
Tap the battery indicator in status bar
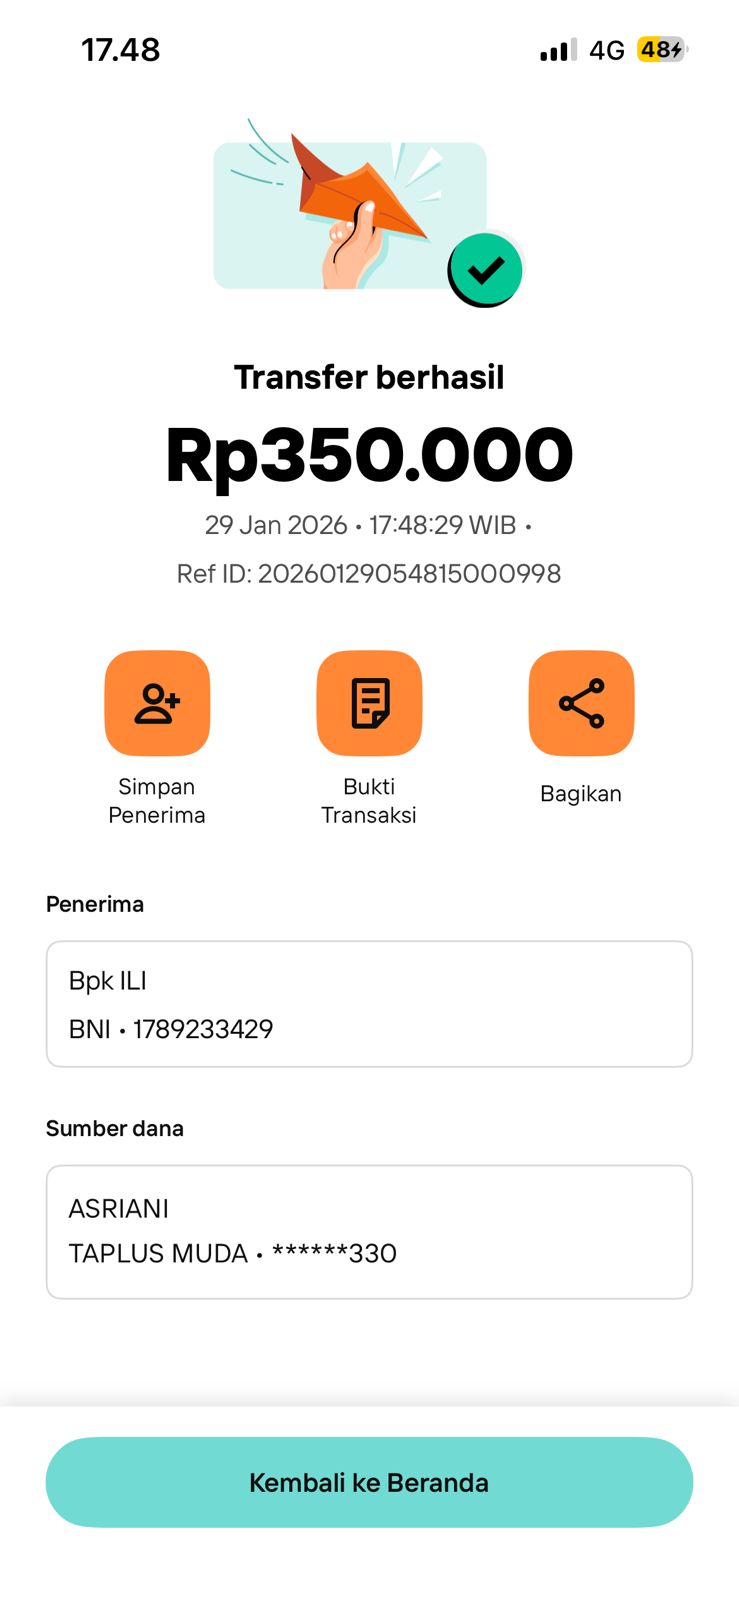click(x=662, y=50)
